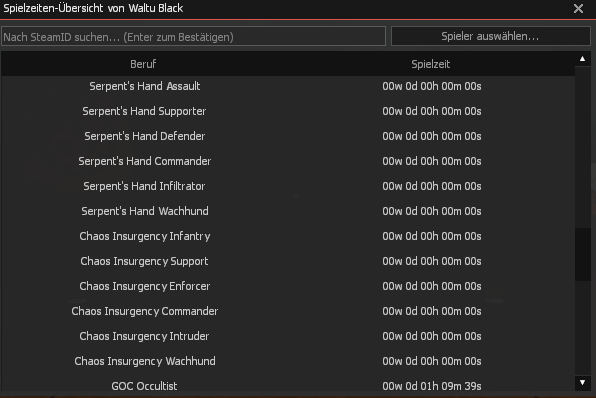This screenshot has height=398, width=596.
Task: Select the Chaos Insurgency Infantry row
Action: click(288, 236)
